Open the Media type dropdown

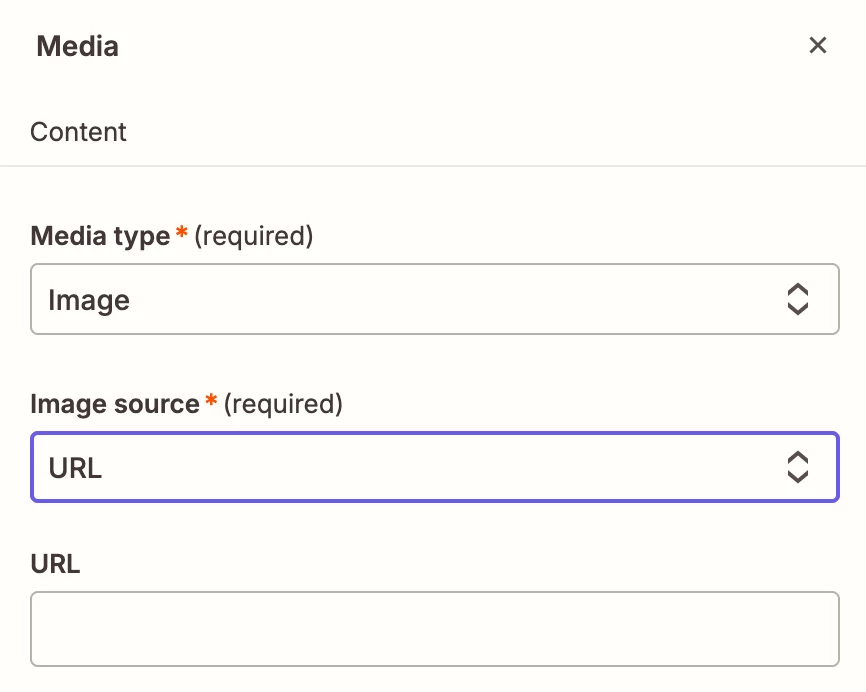pos(434,299)
